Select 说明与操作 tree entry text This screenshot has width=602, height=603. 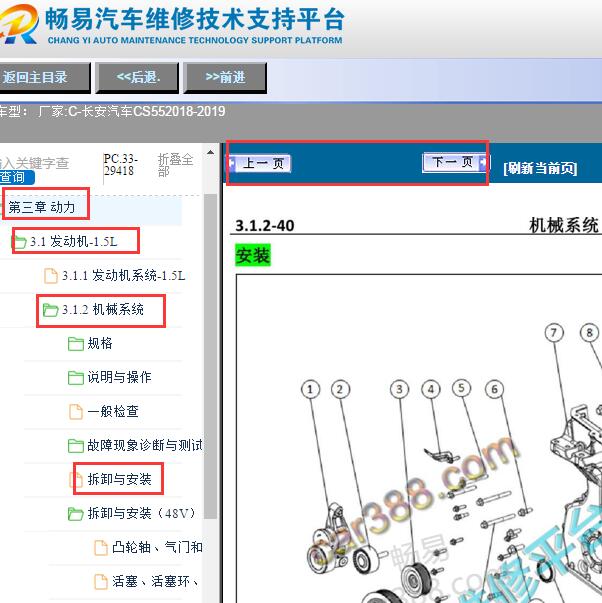tap(119, 377)
